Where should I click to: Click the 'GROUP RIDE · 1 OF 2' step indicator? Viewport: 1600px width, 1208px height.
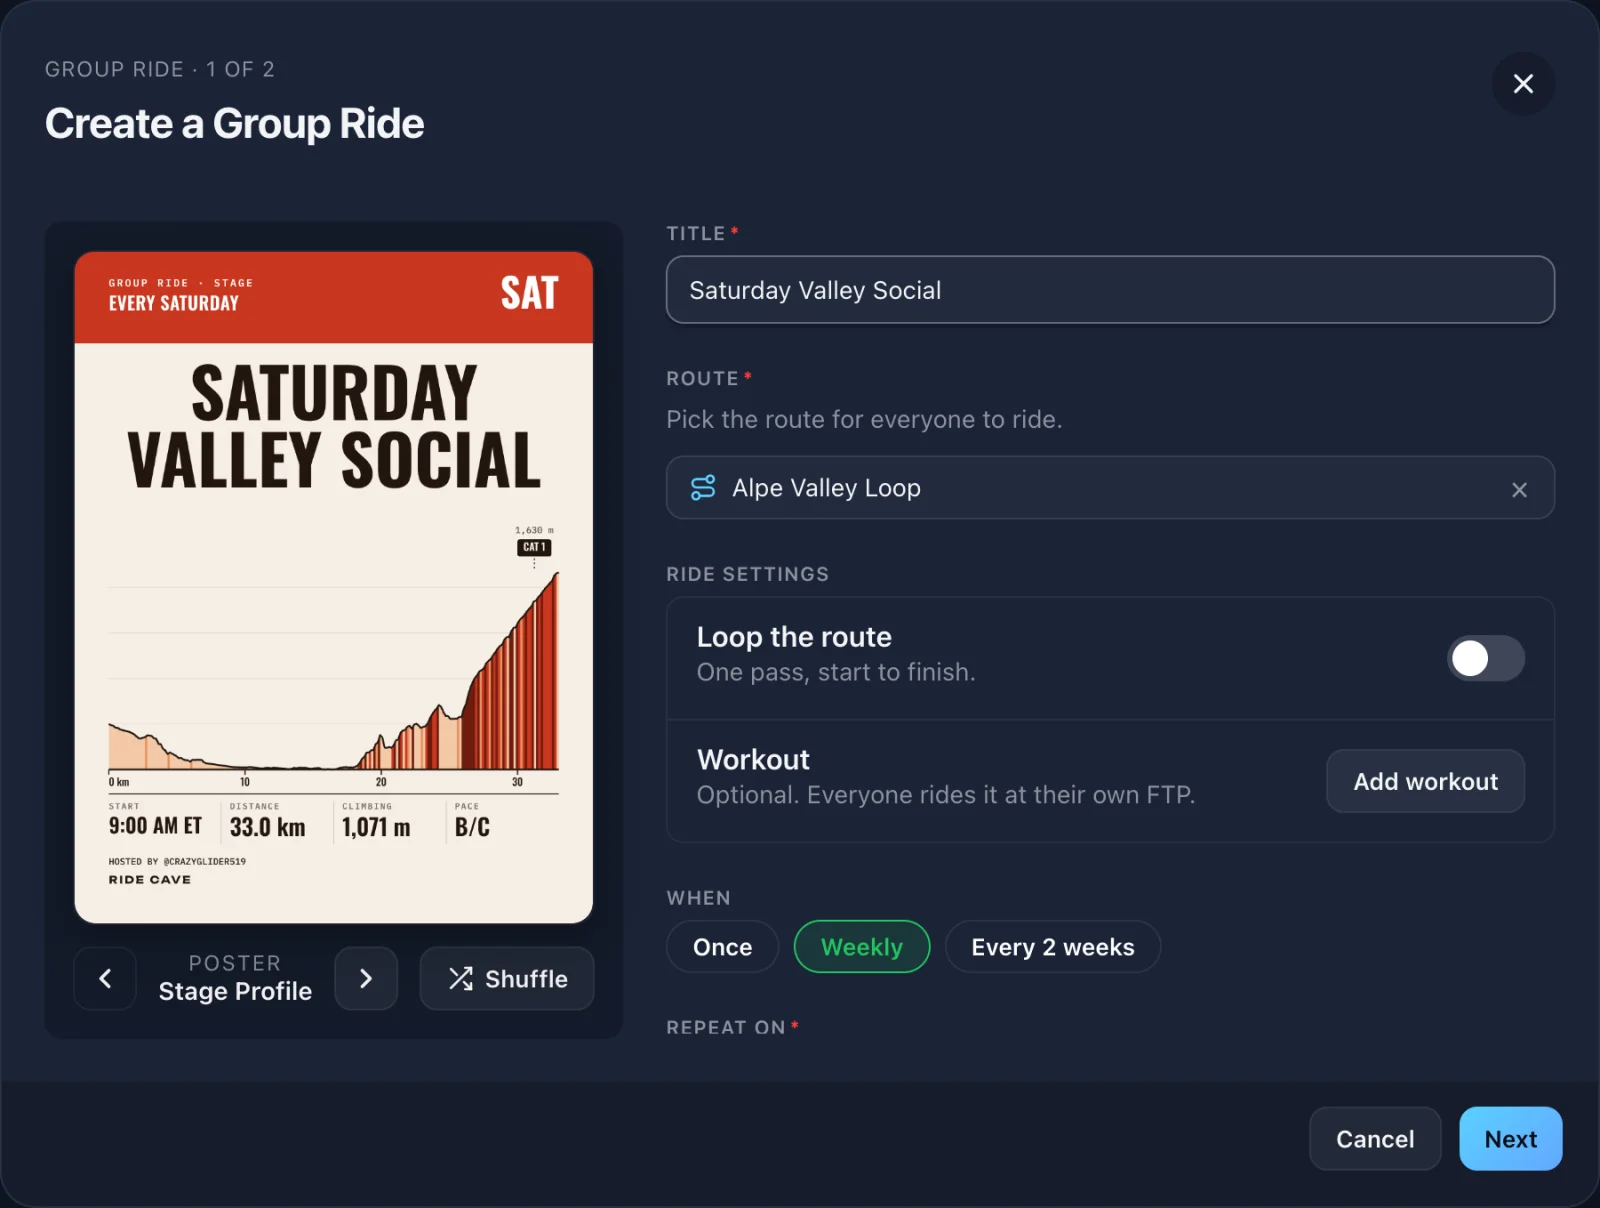(x=160, y=69)
